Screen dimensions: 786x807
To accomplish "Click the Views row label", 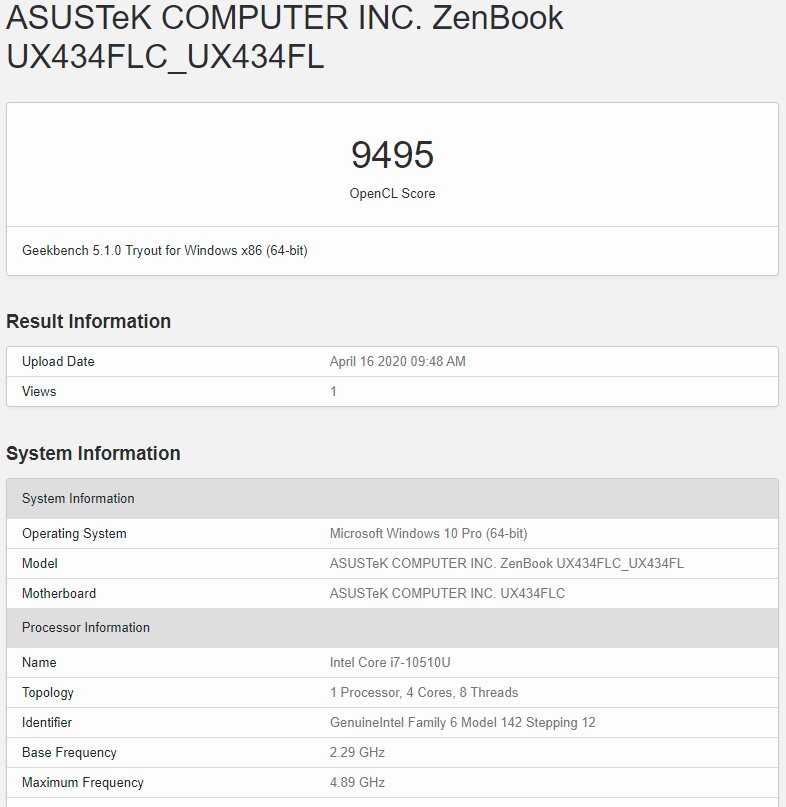I will (x=39, y=391).
